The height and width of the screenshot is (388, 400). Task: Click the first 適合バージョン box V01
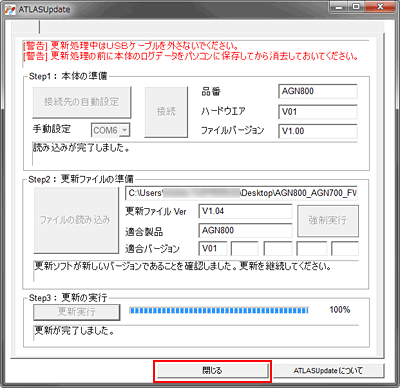[213, 249]
